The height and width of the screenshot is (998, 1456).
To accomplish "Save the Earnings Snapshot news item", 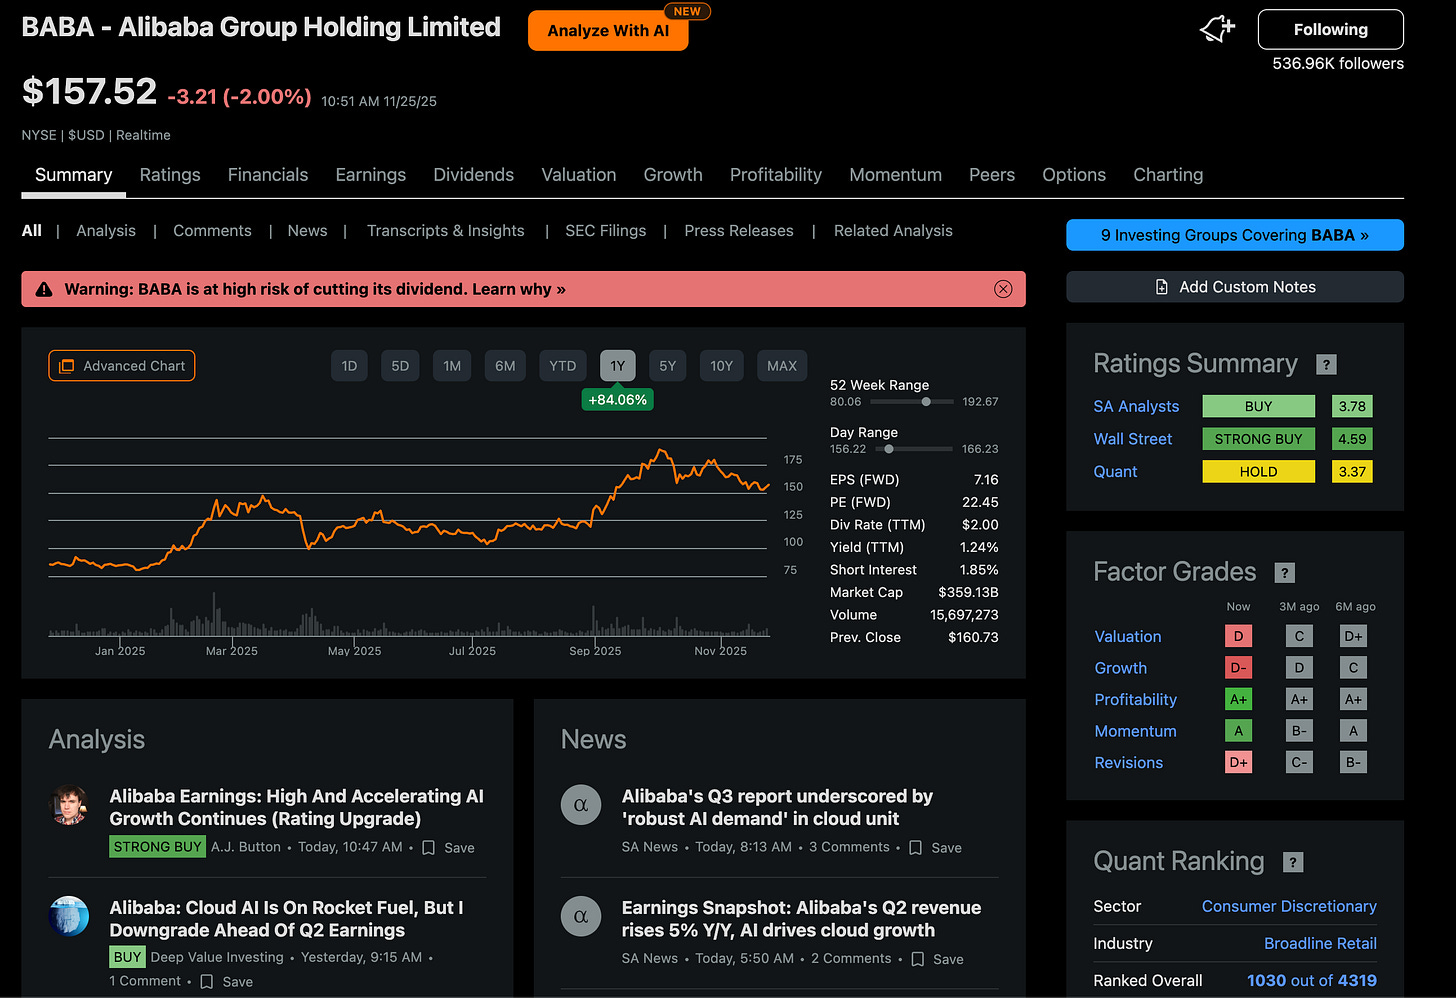I will click(938, 959).
